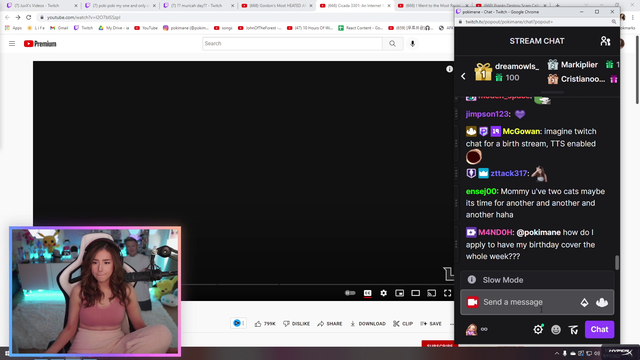Screen dimensions: 640x360
Task: Switch video to theater mode
Action: [416, 293]
